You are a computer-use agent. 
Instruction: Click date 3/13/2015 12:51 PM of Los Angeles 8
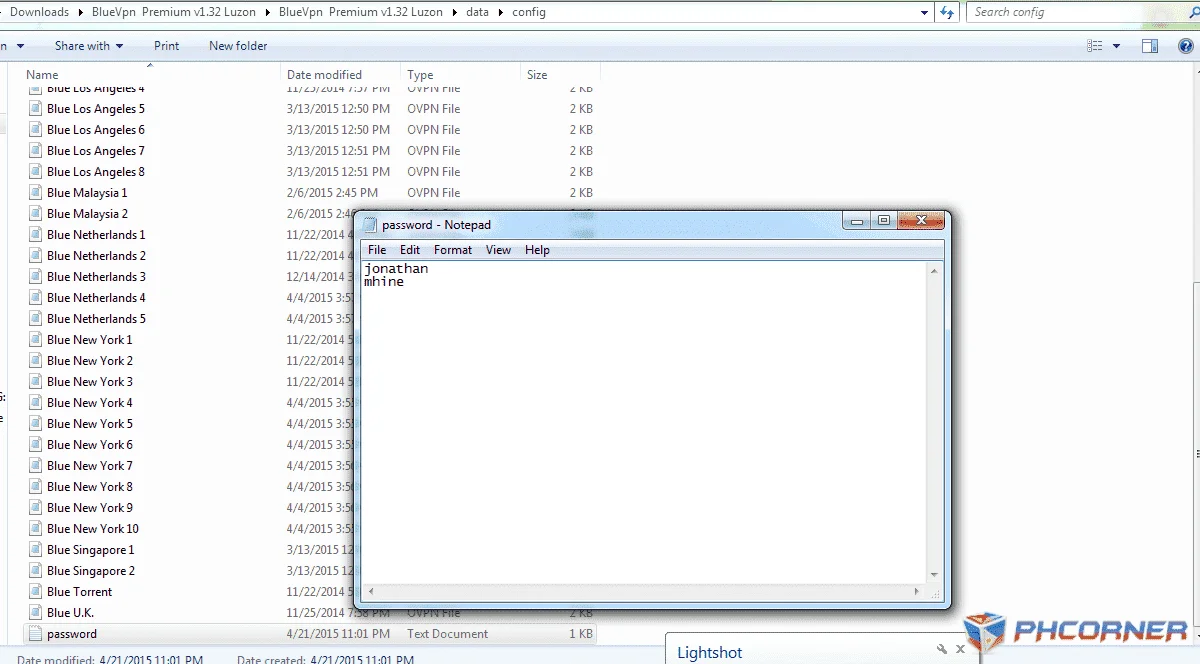tap(338, 172)
